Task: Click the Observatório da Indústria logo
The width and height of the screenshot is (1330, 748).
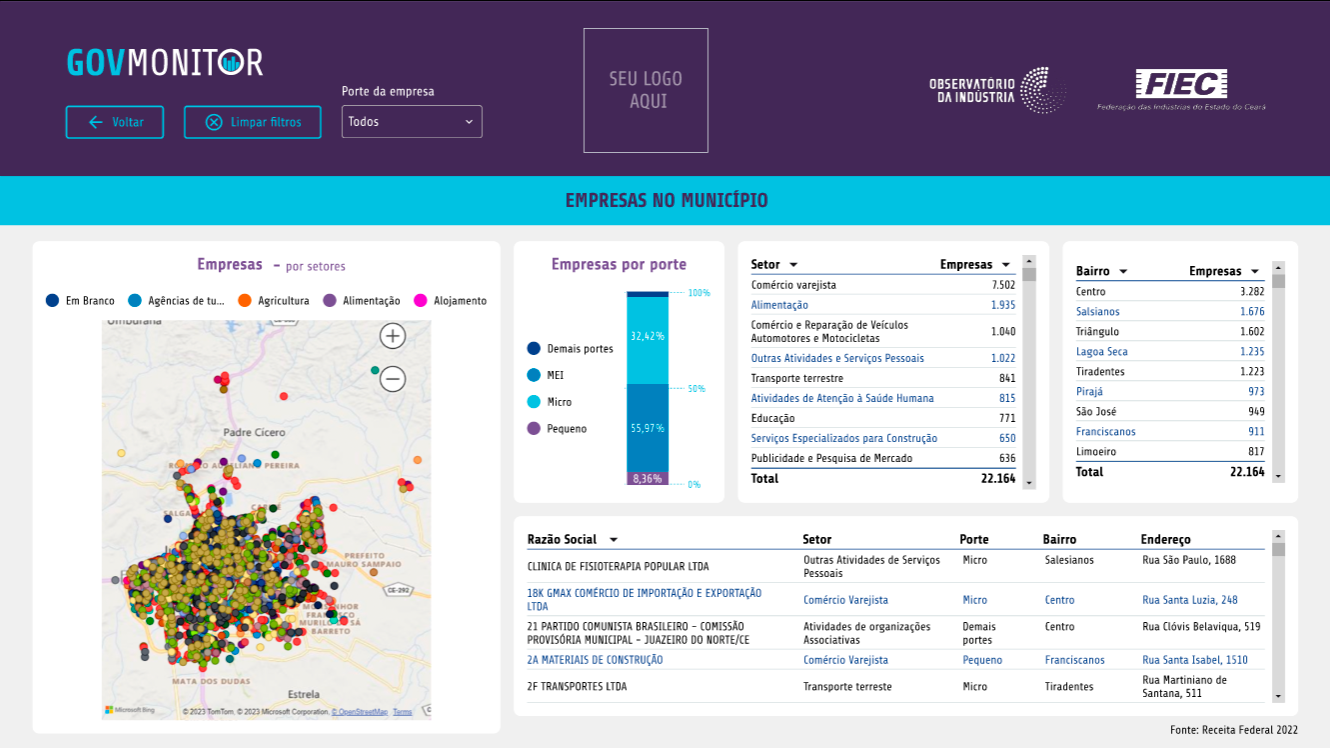Action: (996, 91)
